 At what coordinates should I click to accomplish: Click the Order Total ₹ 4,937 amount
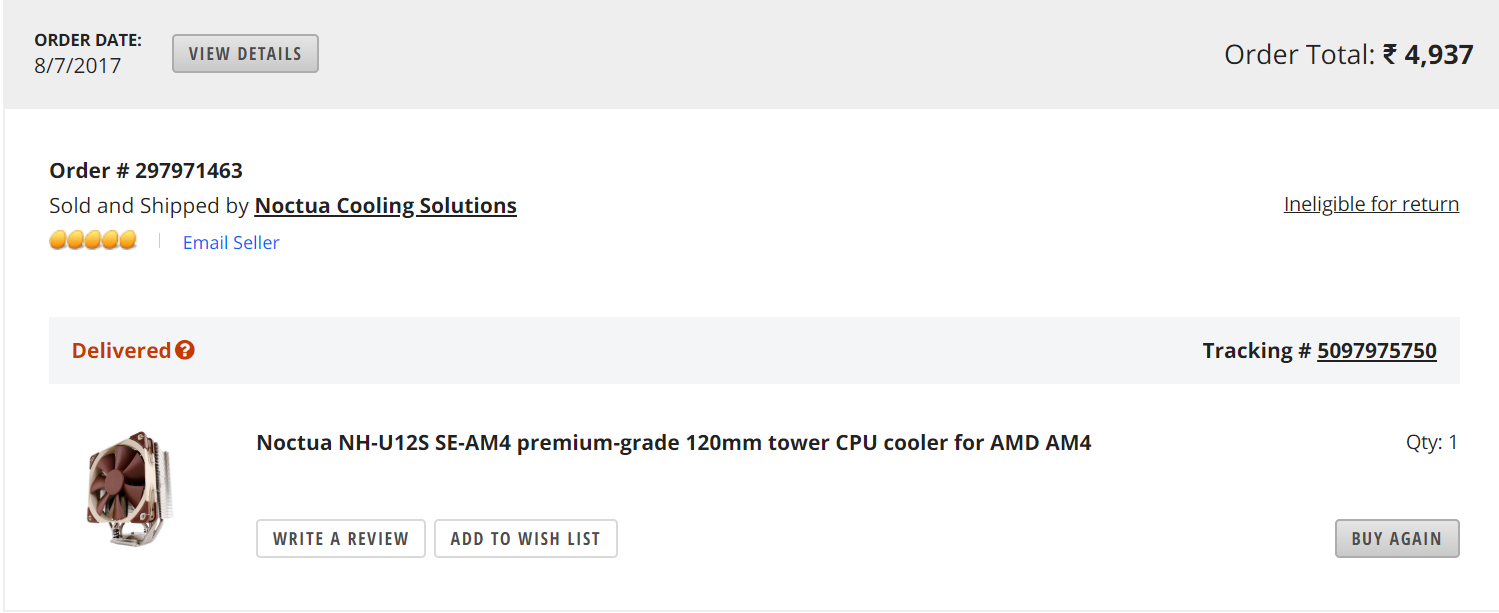[x=1428, y=54]
